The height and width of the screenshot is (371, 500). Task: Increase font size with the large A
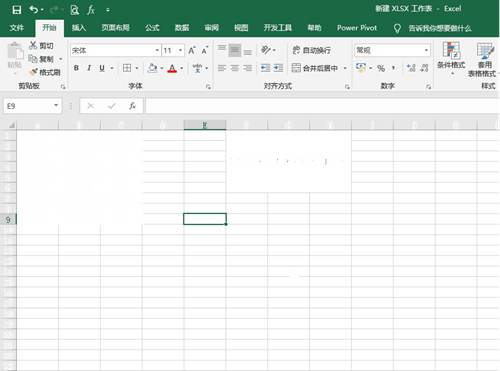pos(192,50)
